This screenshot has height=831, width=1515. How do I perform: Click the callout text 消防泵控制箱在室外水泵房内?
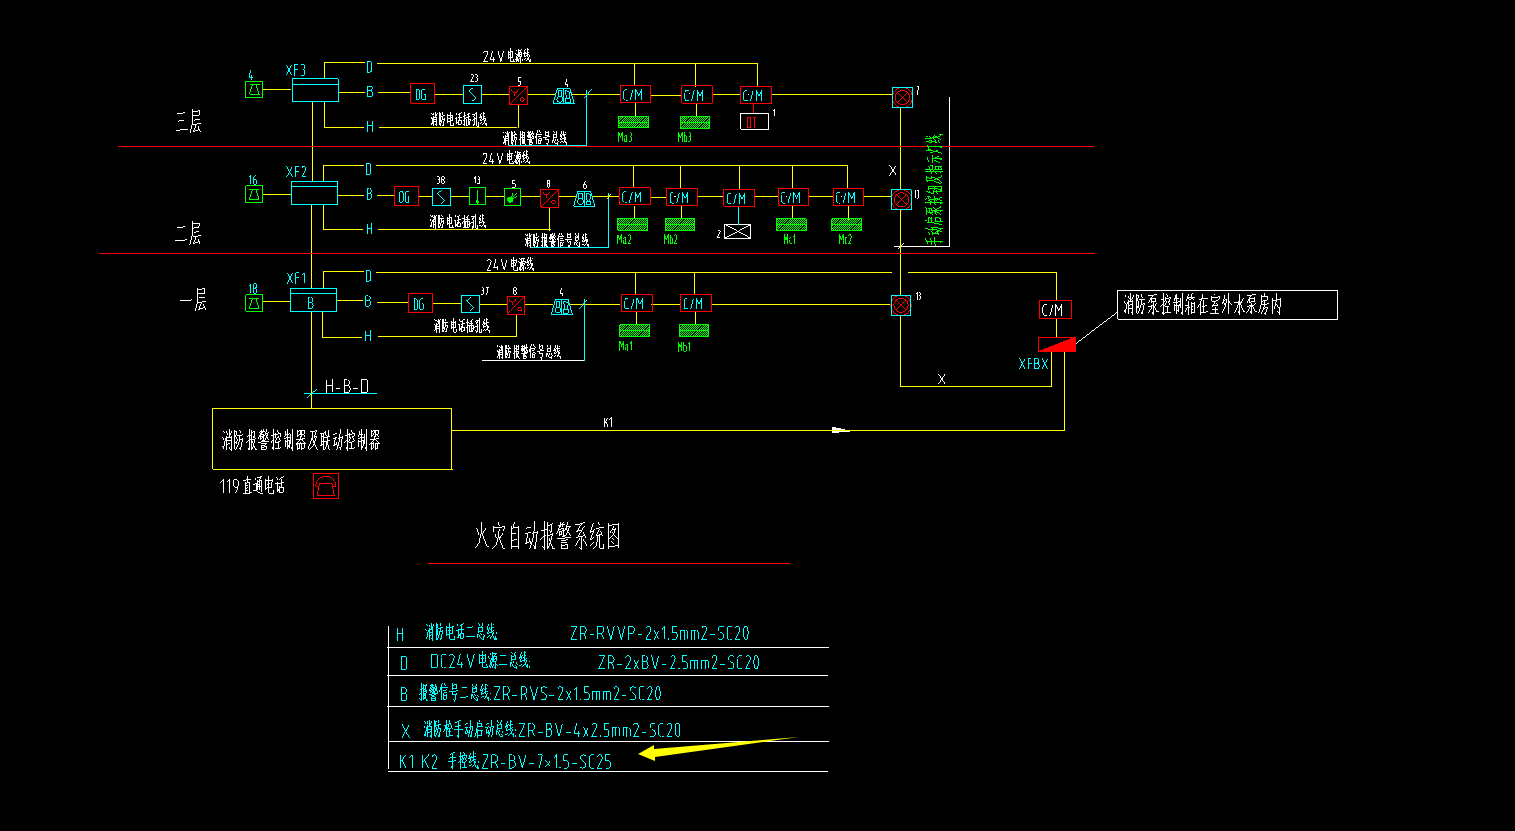(x=1202, y=306)
